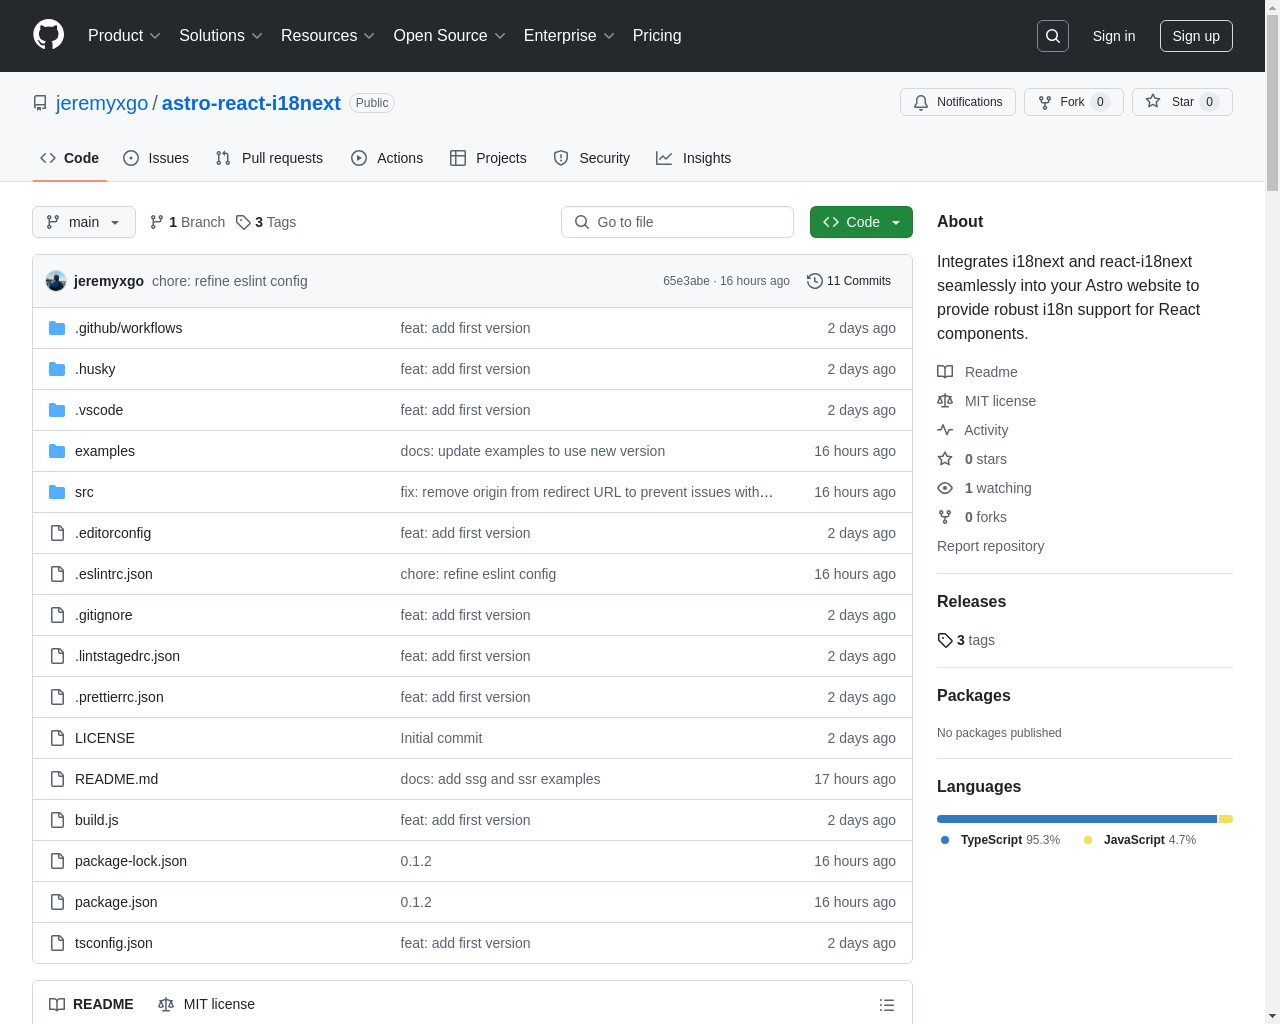Click the Sign up button

coord(1196,36)
